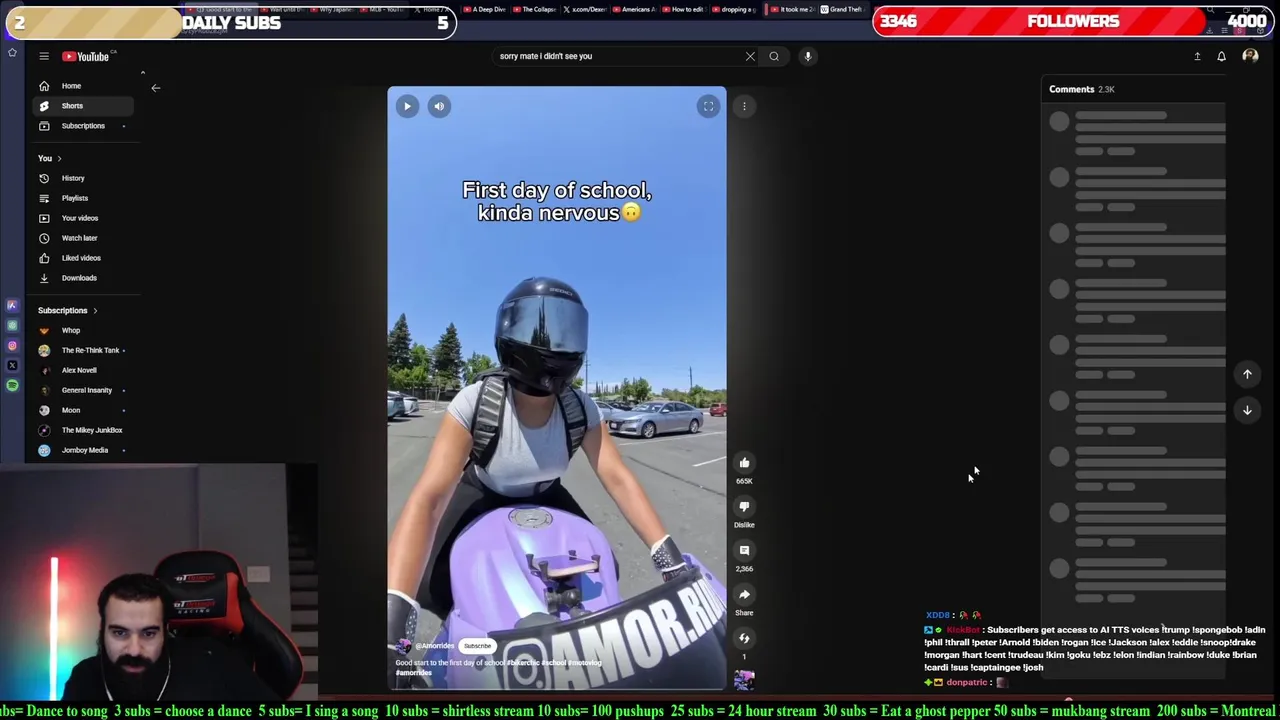Open the Instagram icon in the browser sidebar
Viewport: 1280px width, 720px height.
(x=12, y=346)
